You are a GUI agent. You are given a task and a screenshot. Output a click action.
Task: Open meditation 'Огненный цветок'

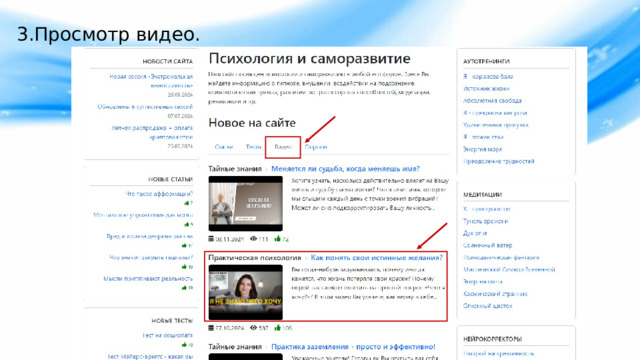pos(487,306)
